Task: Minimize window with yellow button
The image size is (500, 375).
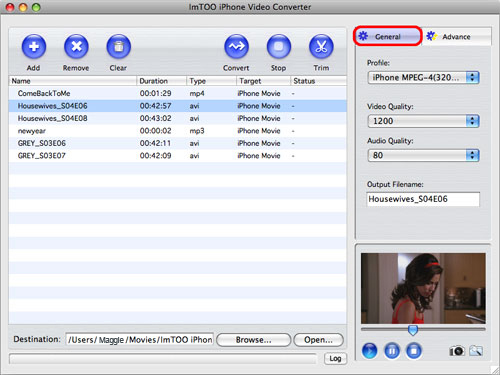Action: (x=23, y=7)
